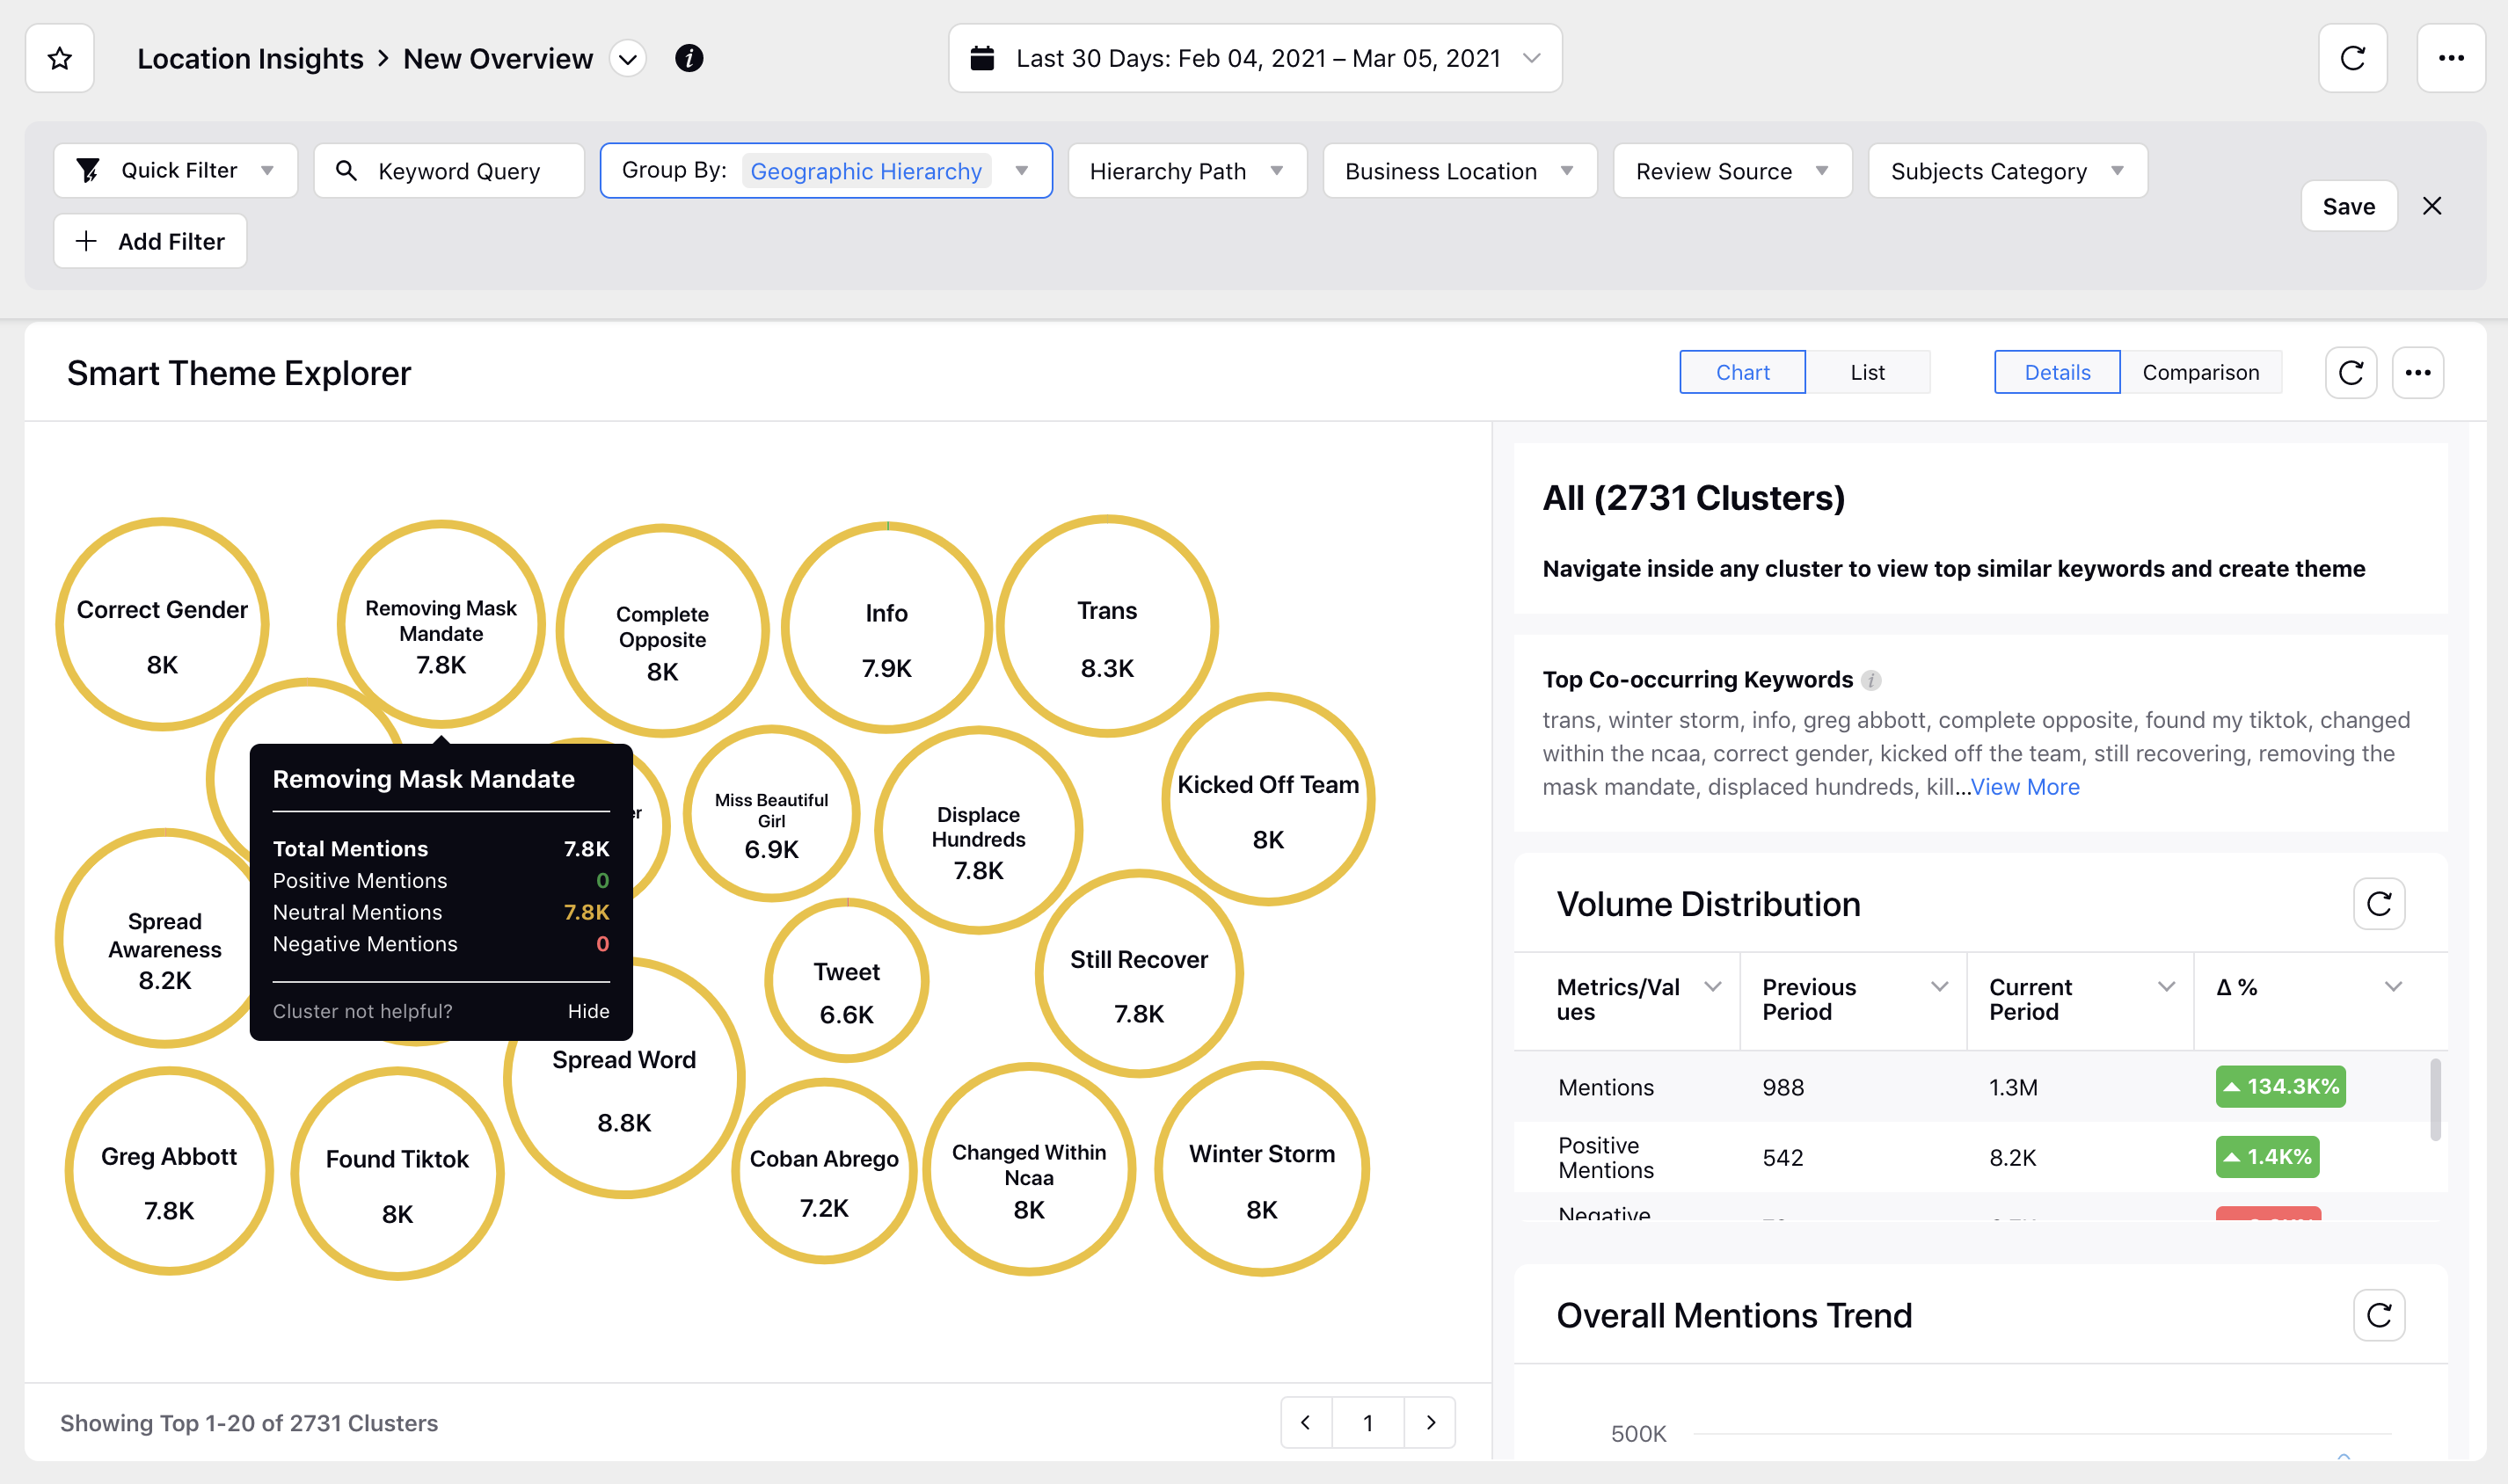The height and width of the screenshot is (1484, 2508).
Task: Click the Comparison view toggle
Action: [x=2201, y=371]
